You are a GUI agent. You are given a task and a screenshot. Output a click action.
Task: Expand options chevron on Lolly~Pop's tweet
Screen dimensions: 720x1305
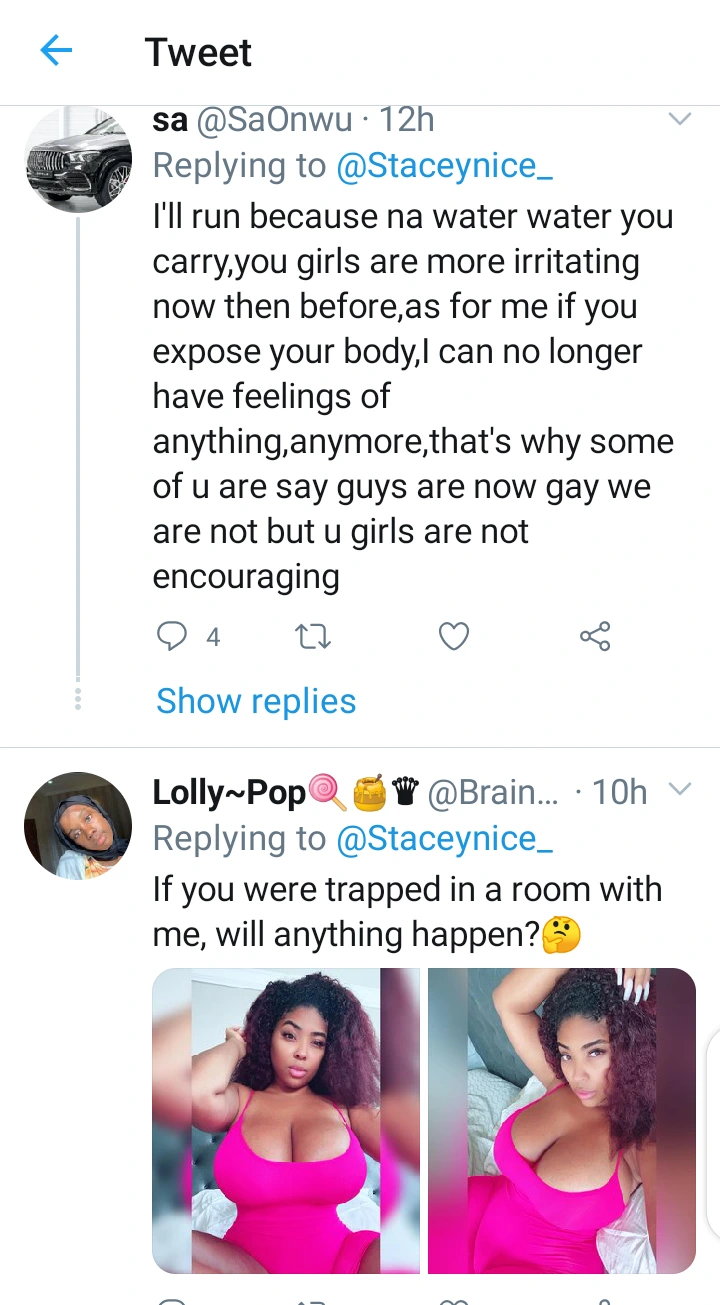[x=680, y=790]
